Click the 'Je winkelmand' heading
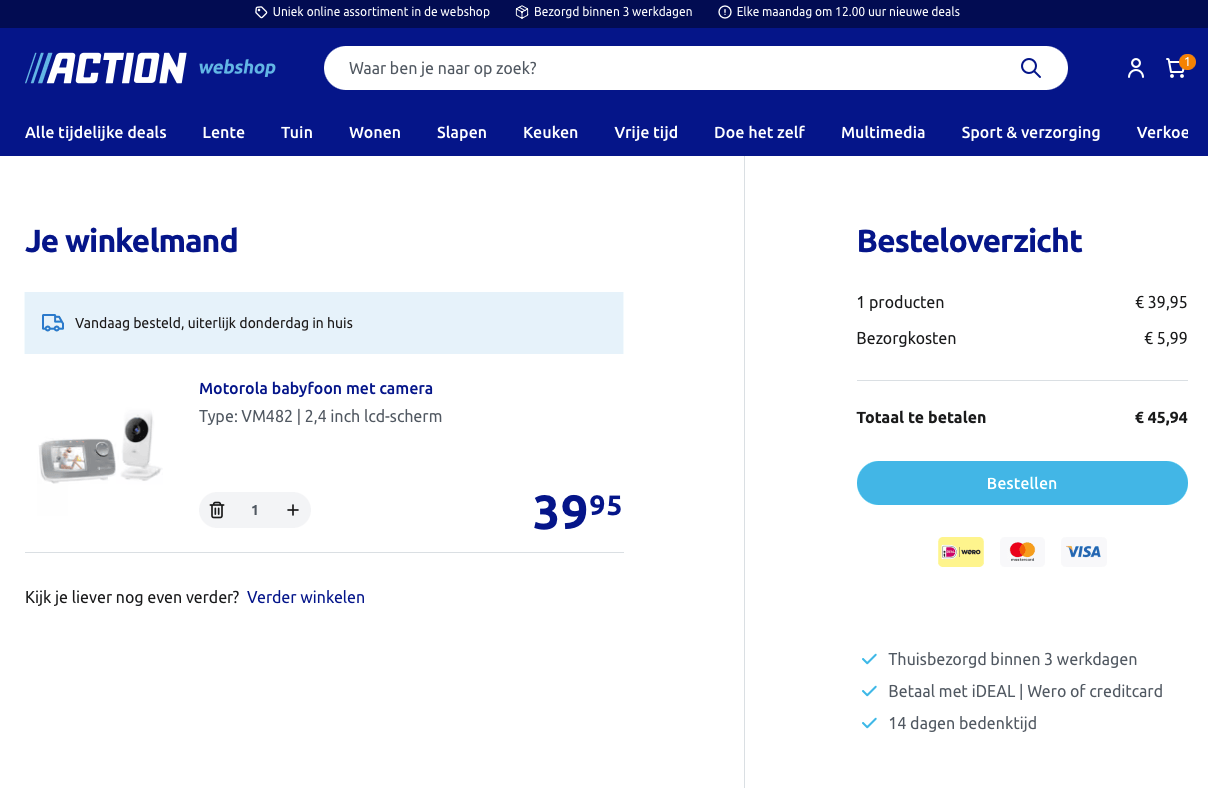This screenshot has height=788, width=1208. point(131,241)
